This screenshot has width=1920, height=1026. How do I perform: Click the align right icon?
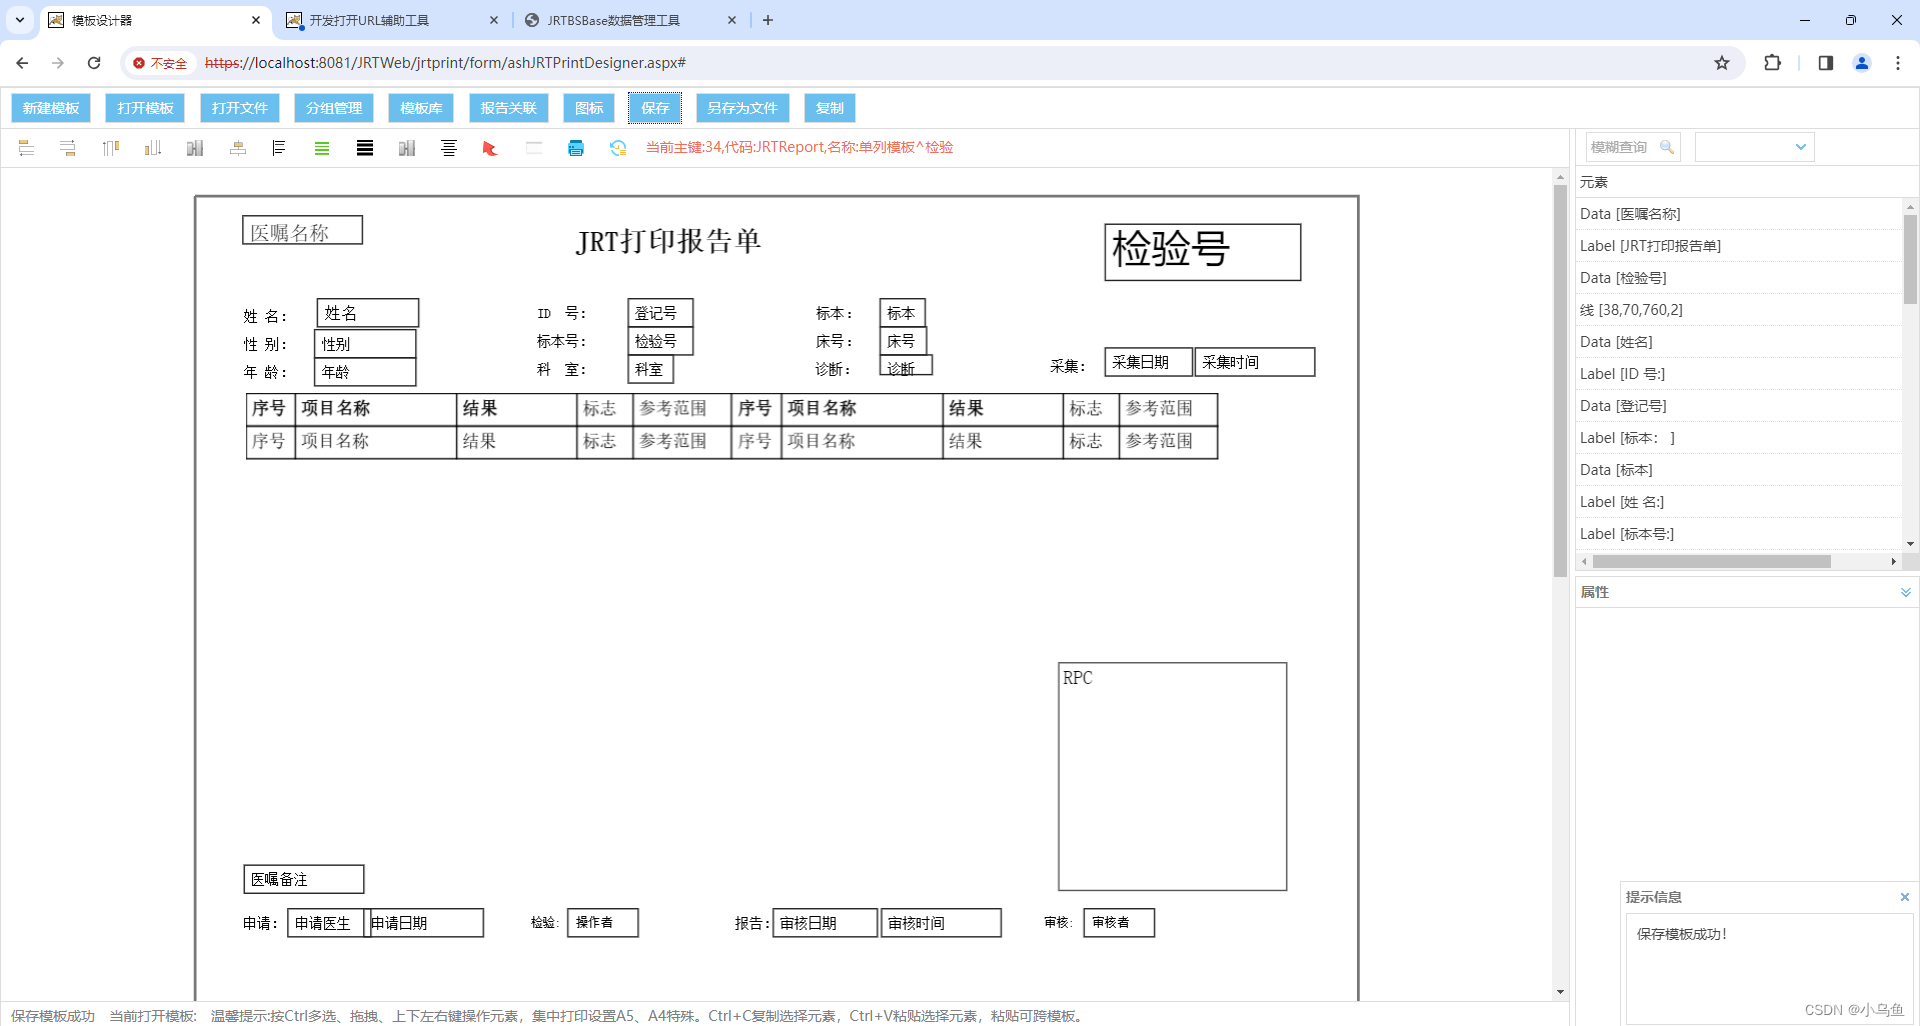click(68, 148)
